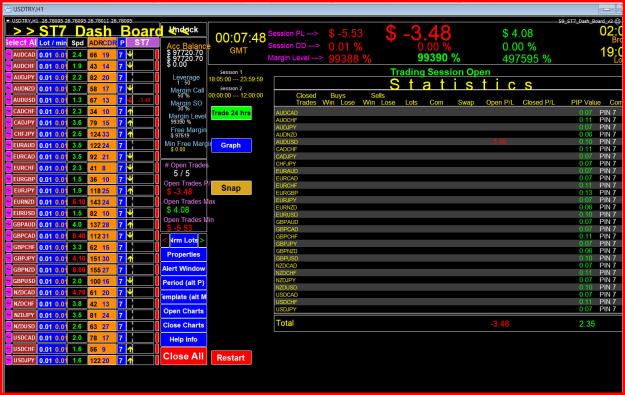Toggle the magenta select box for USDCAD
Image resolution: width=625 pixels, height=395 pixels.
click(9, 338)
